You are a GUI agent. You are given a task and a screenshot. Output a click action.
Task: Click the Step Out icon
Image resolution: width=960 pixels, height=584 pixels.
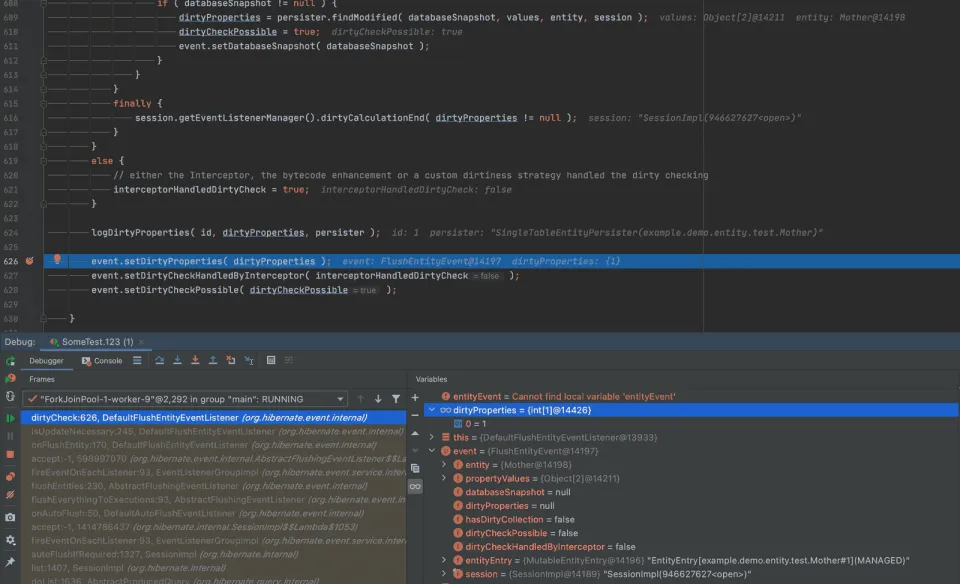pos(213,361)
